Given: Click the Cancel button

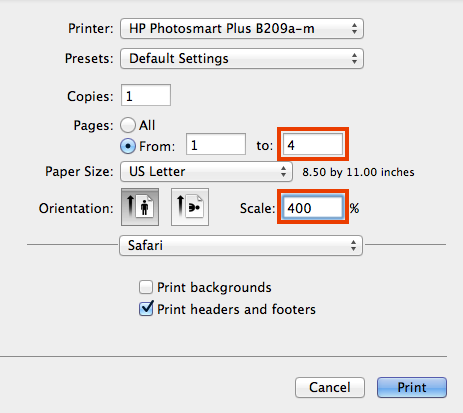Looking at the screenshot, I should click(330, 387).
